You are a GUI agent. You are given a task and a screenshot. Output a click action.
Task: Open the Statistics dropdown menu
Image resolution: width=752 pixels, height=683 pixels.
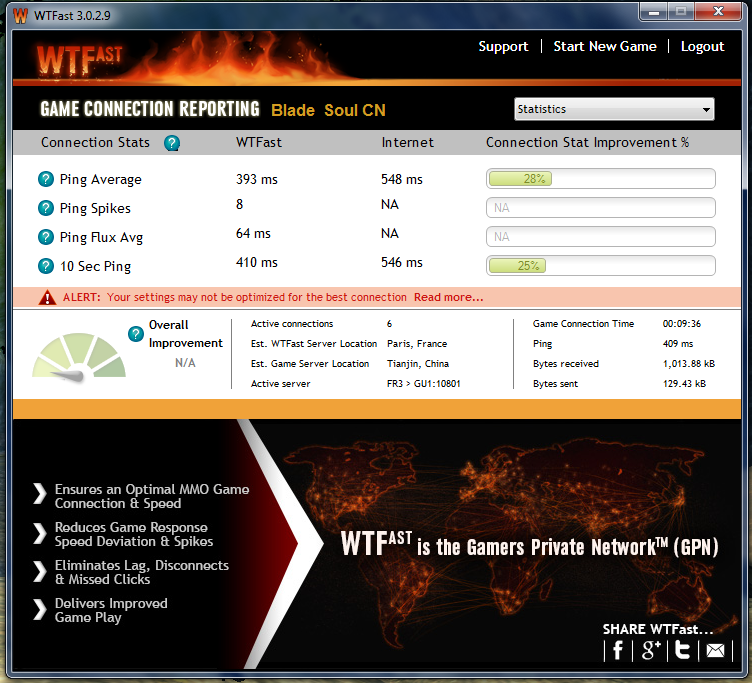pyautogui.click(x=614, y=109)
